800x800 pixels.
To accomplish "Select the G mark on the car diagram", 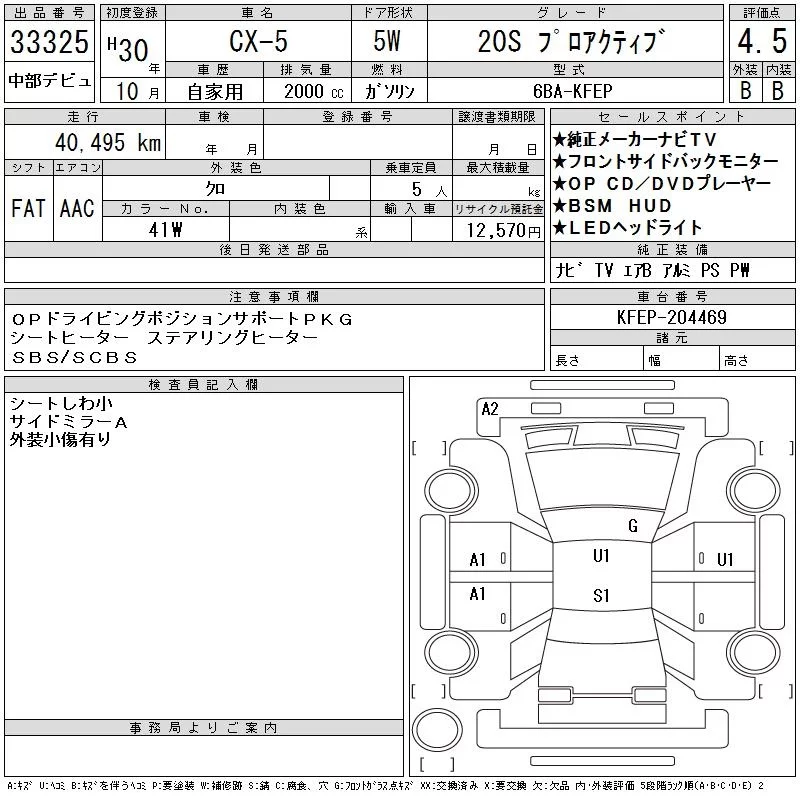I will pyautogui.click(x=633, y=526).
